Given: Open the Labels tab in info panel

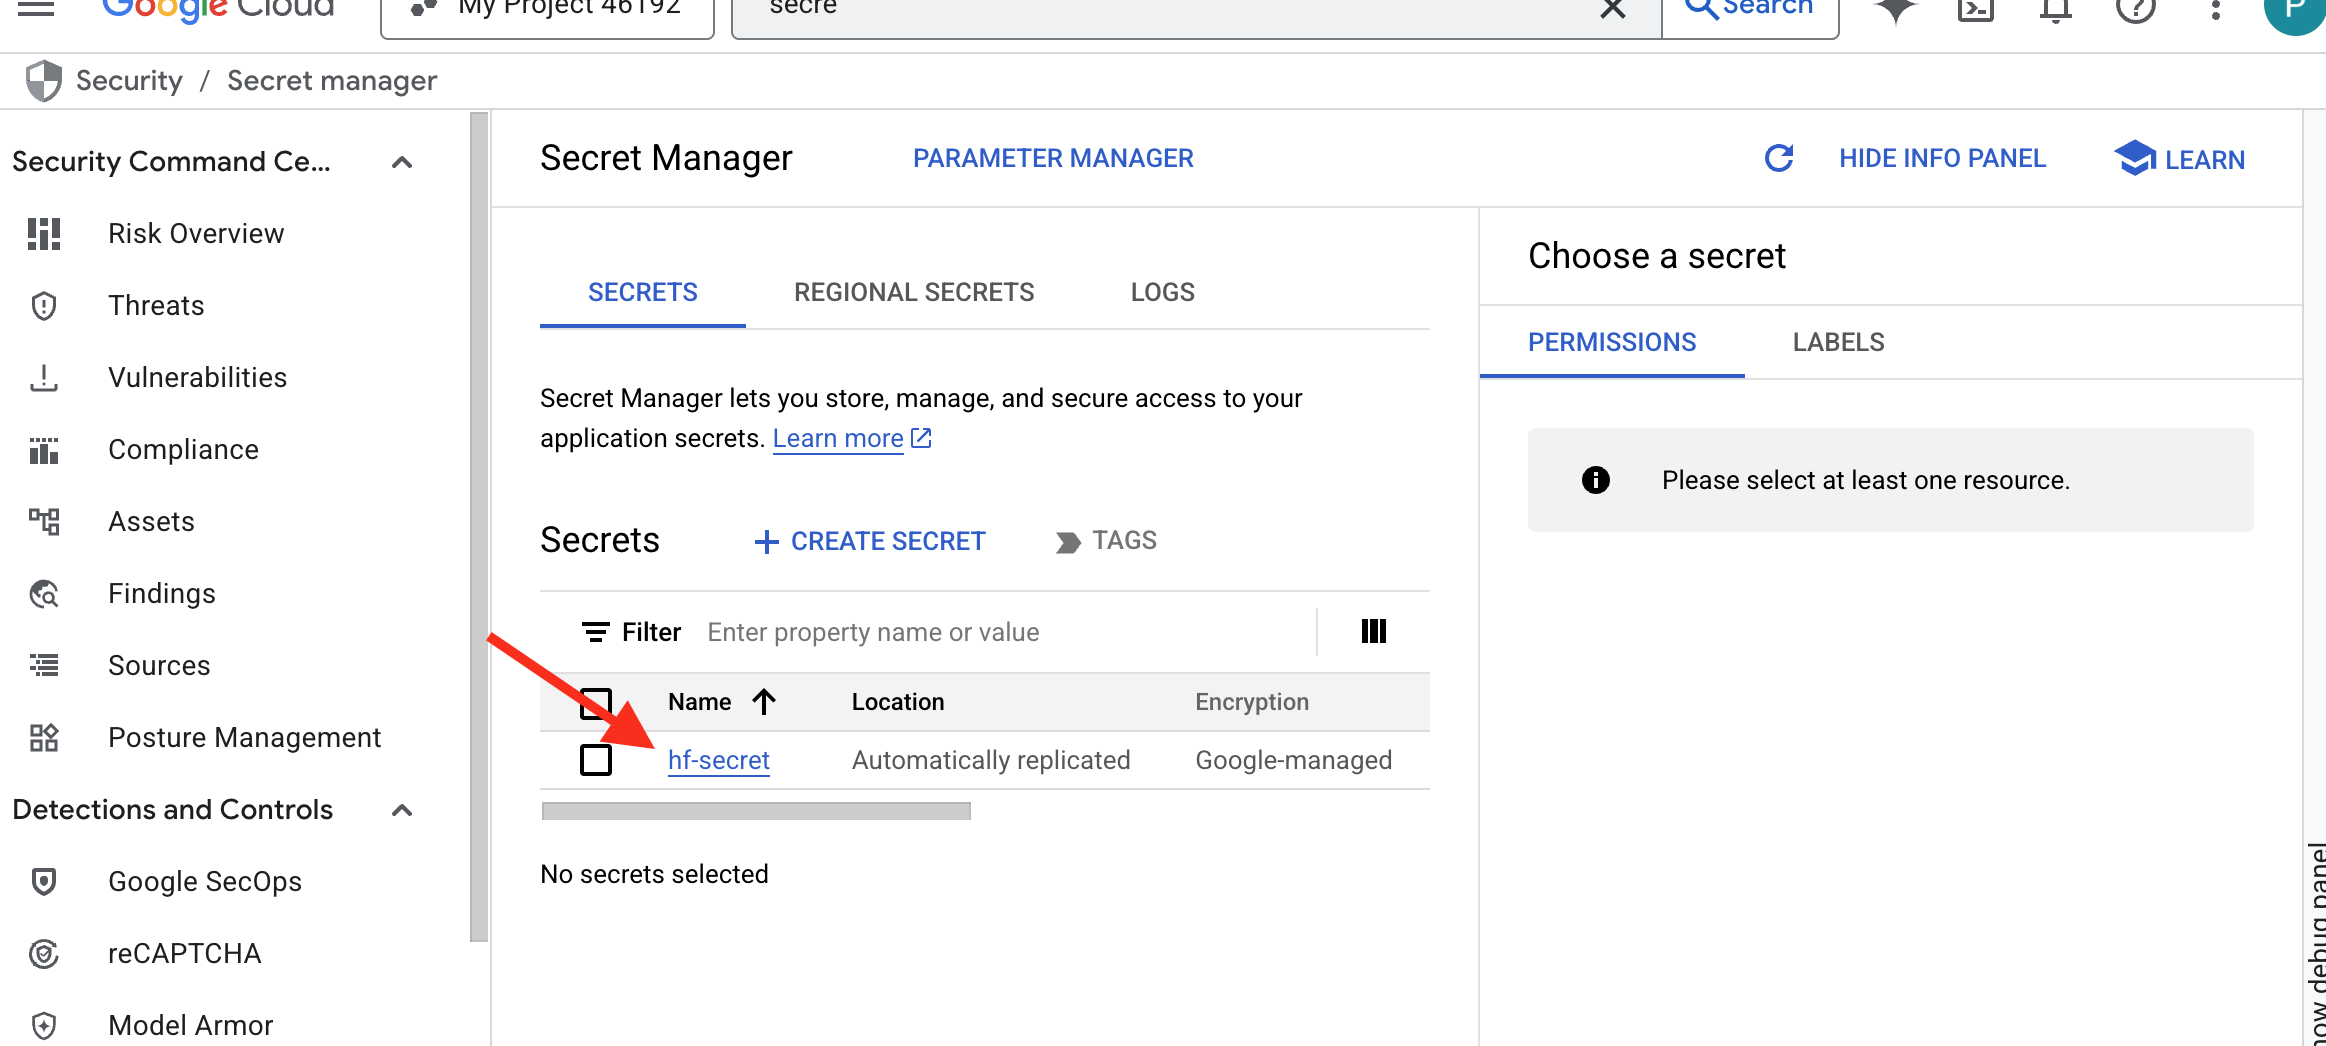Looking at the screenshot, I should point(1836,342).
